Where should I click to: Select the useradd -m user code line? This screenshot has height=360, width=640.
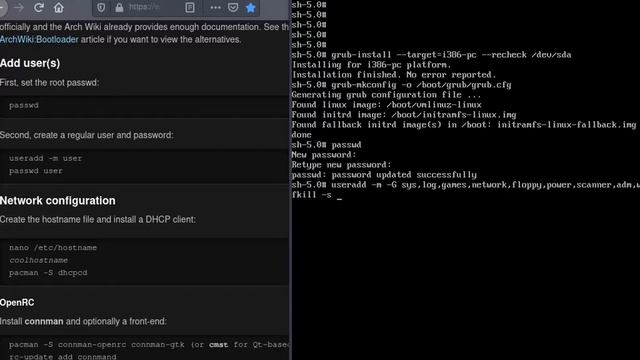coord(46,158)
